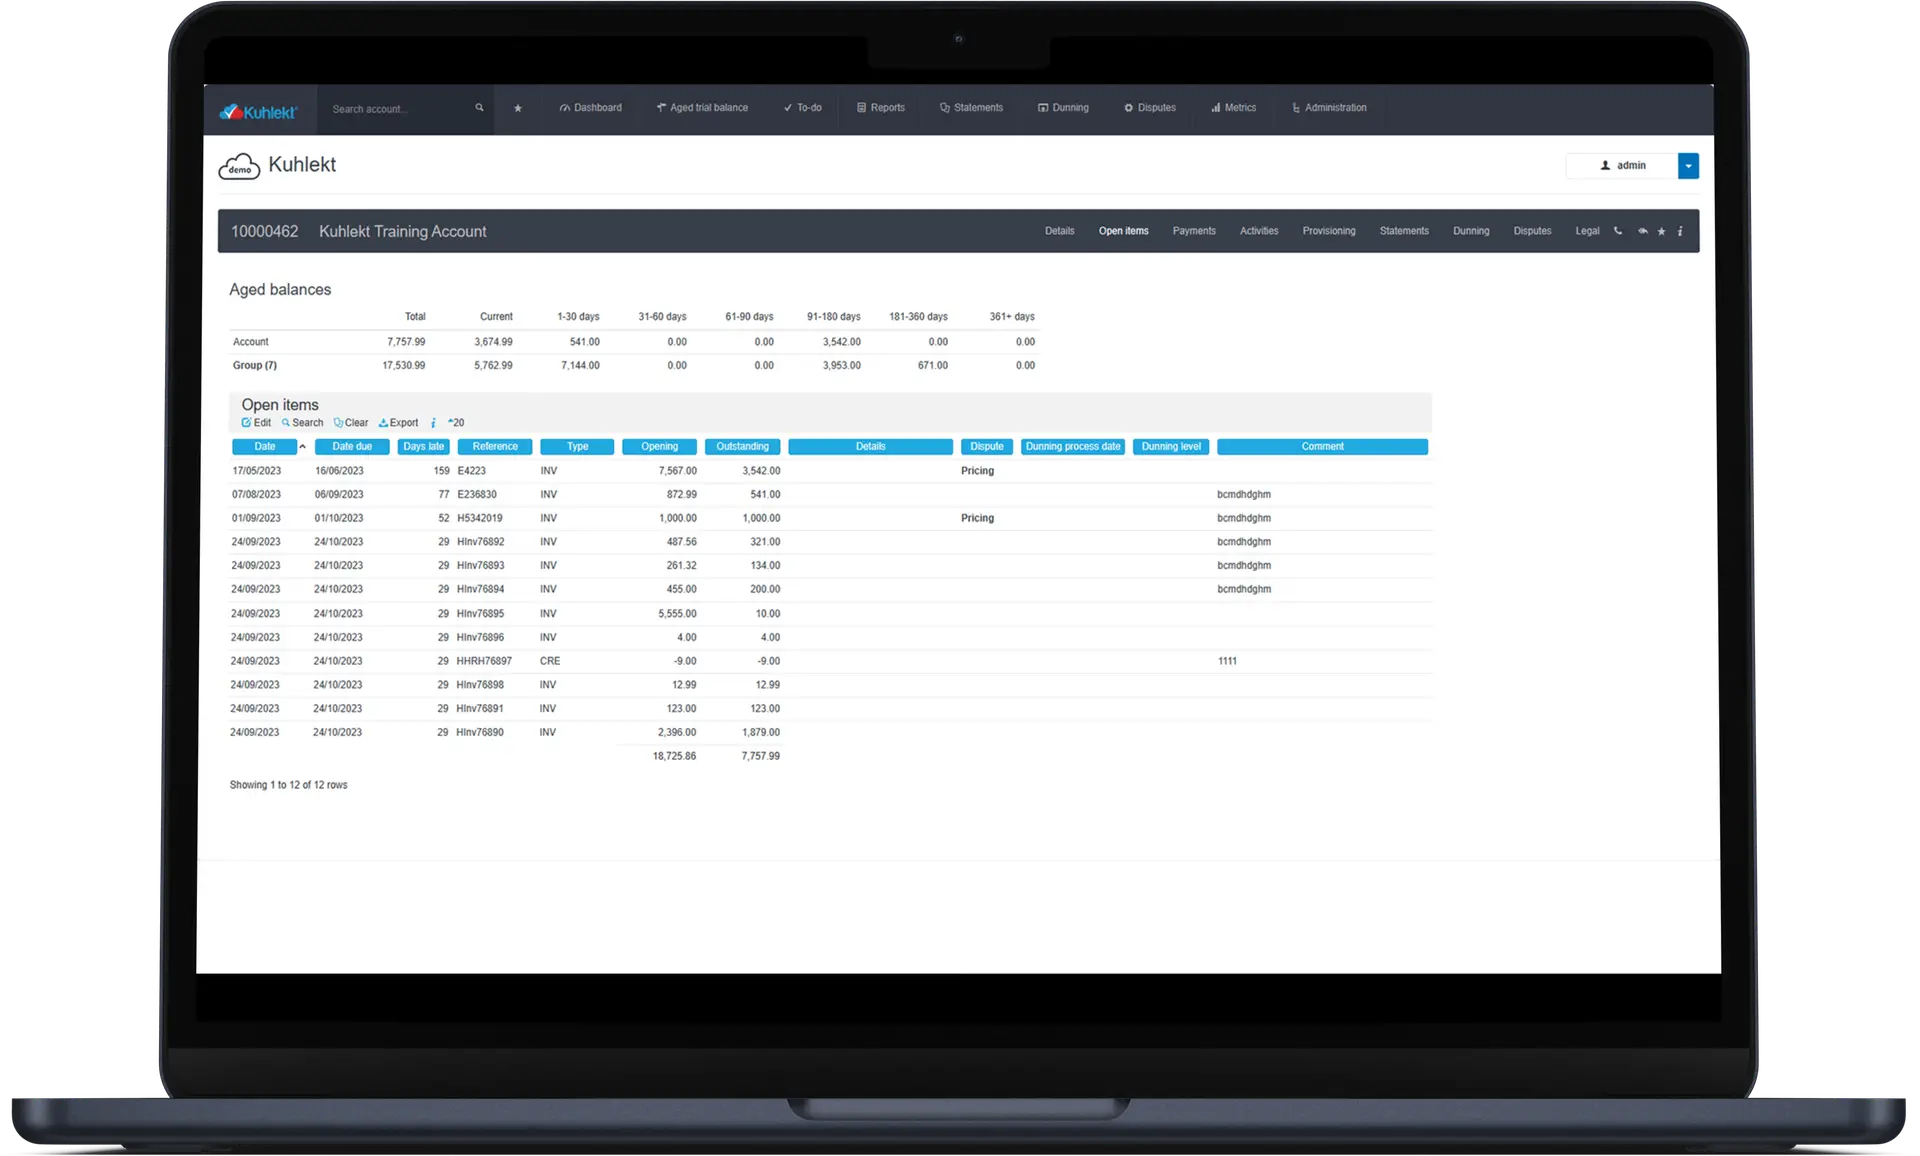Click the 1111 comment cell
Viewport: 1920px width, 1156px height.
[x=1227, y=662]
